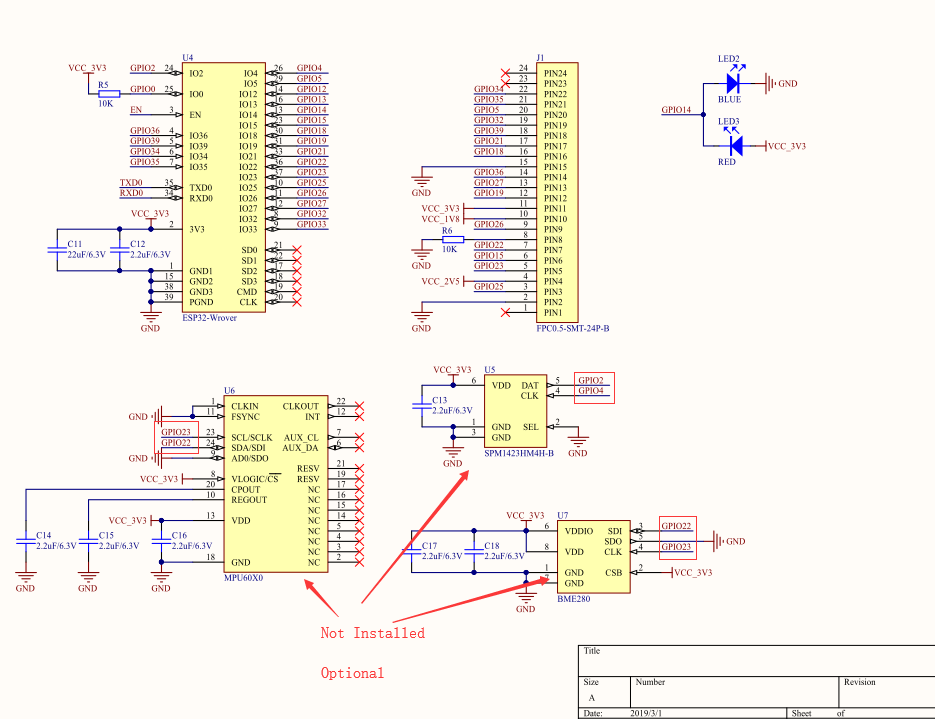
Task: Click the VCC_1V8 power label near J1
Action: coord(441,219)
